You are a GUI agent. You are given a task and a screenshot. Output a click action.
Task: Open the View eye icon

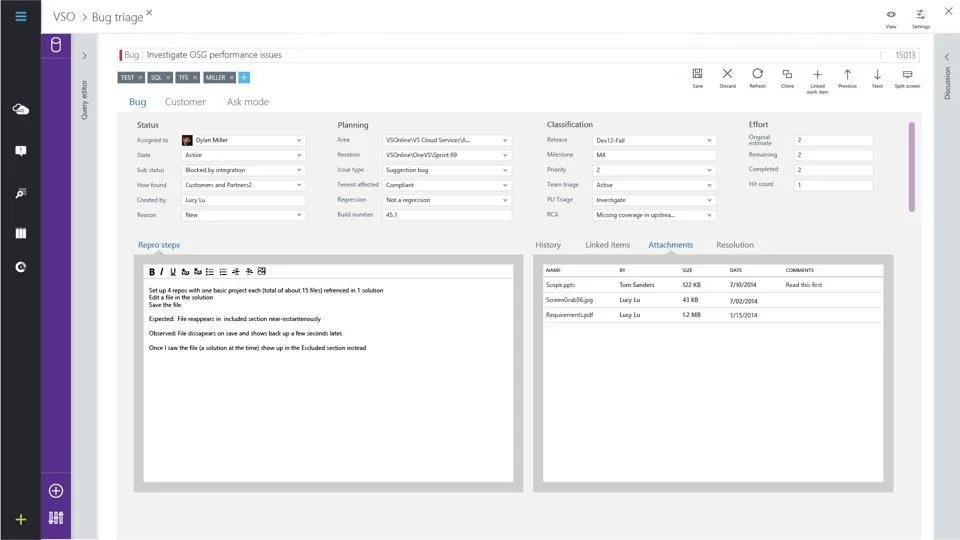click(891, 18)
